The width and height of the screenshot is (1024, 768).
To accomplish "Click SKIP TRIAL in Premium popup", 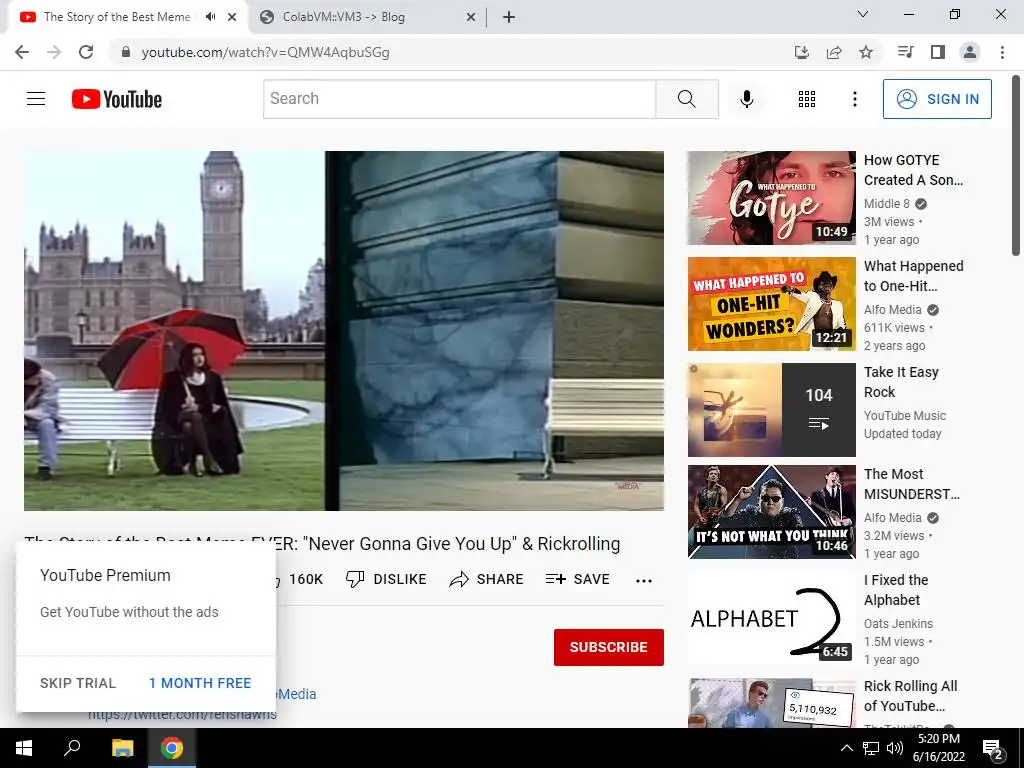I will point(78,683).
